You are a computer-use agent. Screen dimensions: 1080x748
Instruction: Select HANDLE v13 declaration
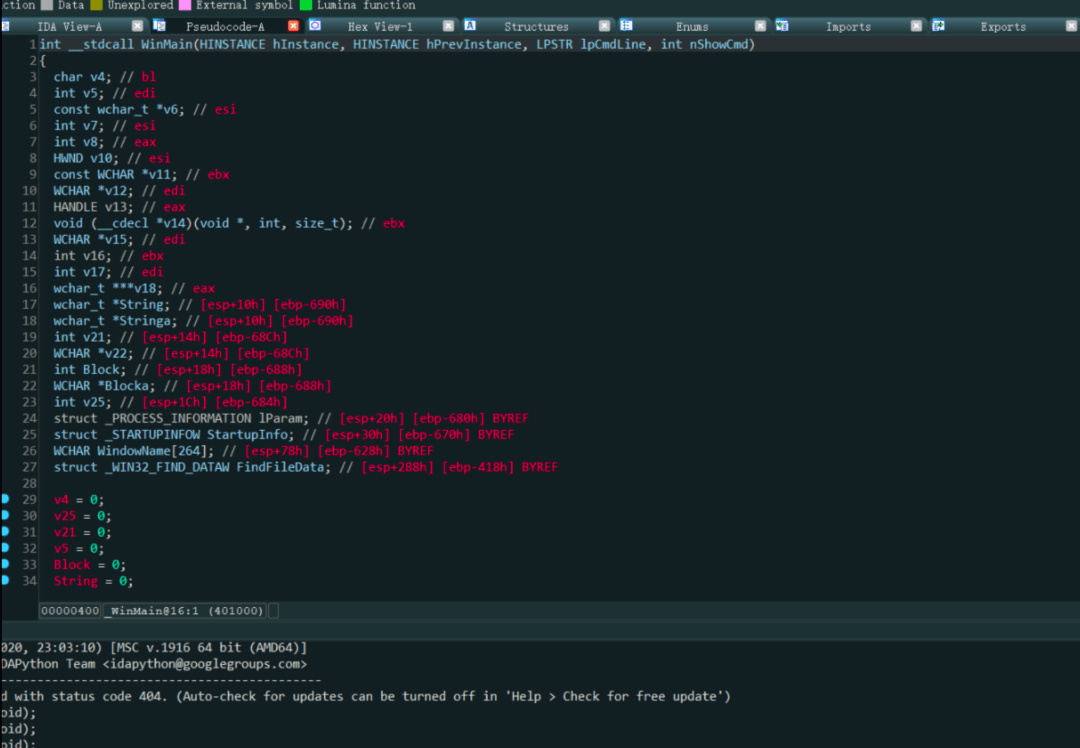click(x=93, y=207)
